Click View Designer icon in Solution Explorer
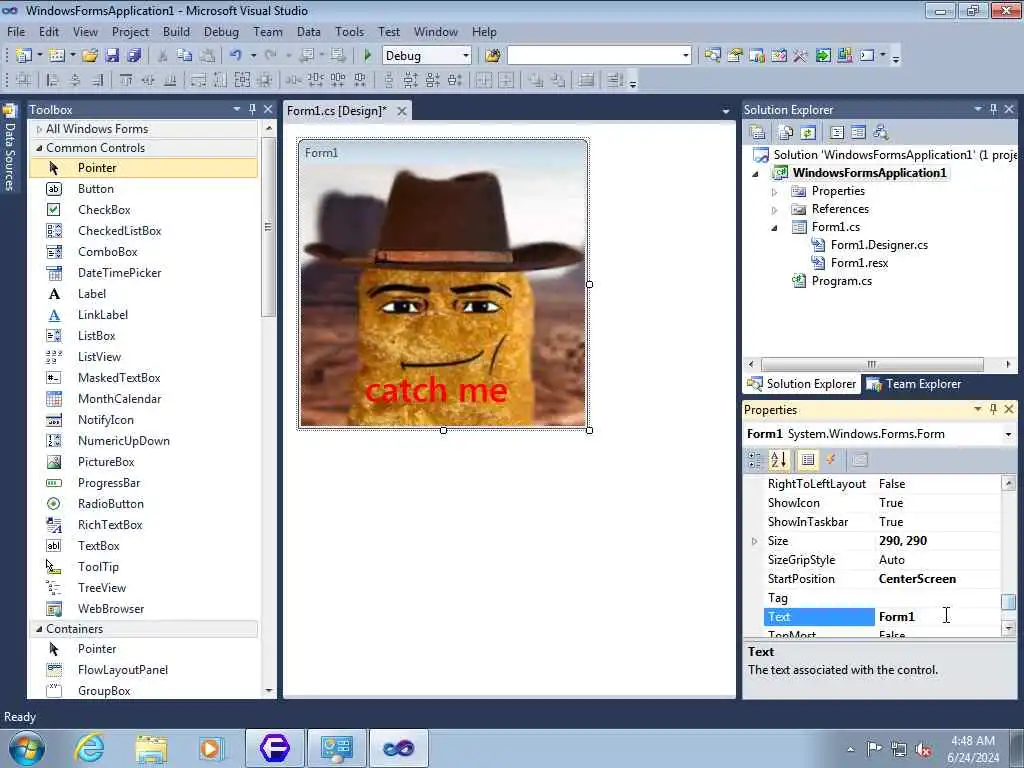The width and height of the screenshot is (1024, 768). (x=858, y=133)
